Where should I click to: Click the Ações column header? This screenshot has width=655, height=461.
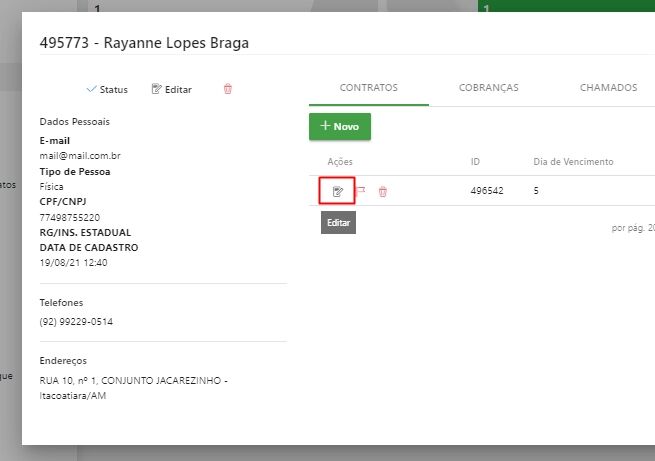340,162
